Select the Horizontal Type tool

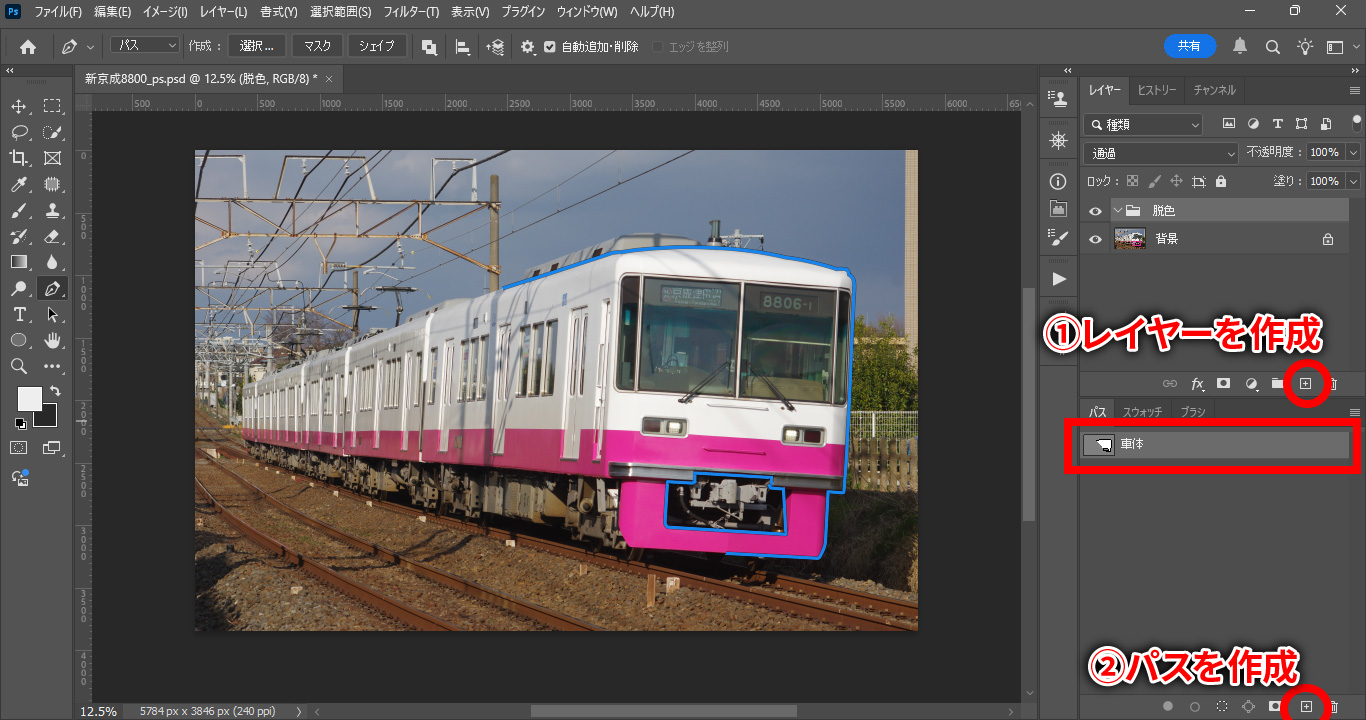pyautogui.click(x=19, y=314)
